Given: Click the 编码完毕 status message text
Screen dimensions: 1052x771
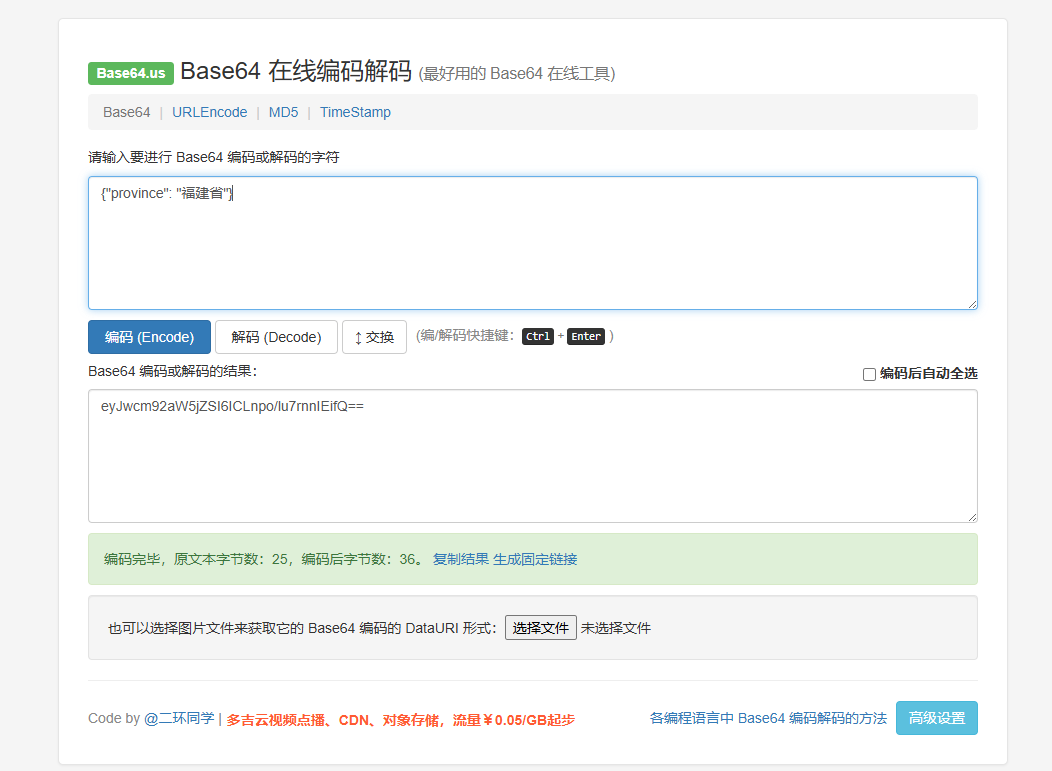Looking at the screenshot, I should 264,559.
